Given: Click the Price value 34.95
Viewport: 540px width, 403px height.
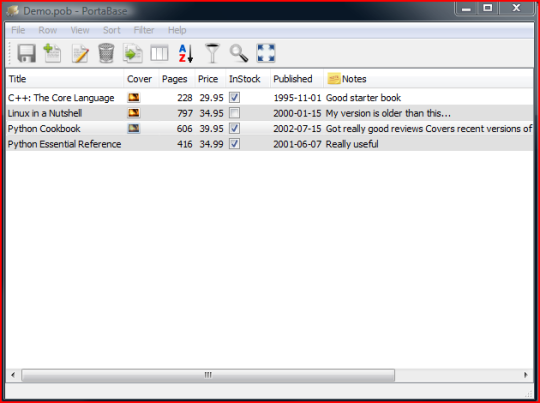Looking at the screenshot, I should click(211, 113).
